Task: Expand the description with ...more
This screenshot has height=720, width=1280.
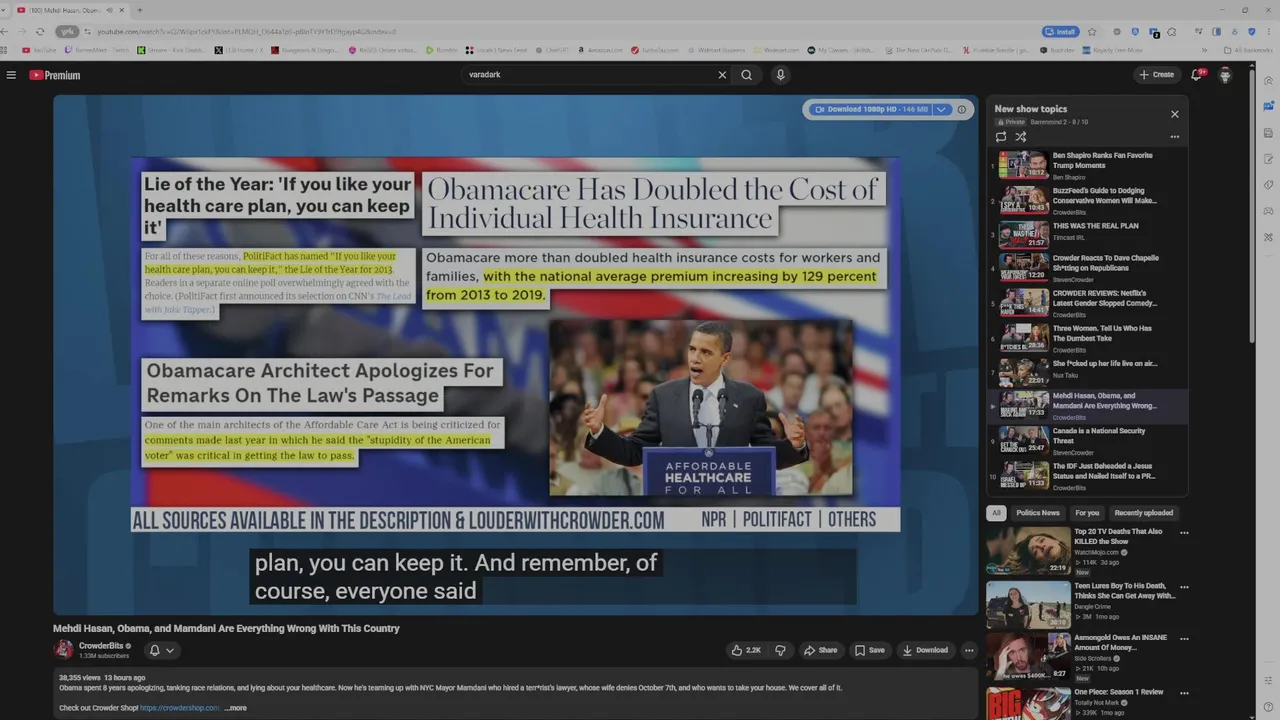Action: click(235, 708)
